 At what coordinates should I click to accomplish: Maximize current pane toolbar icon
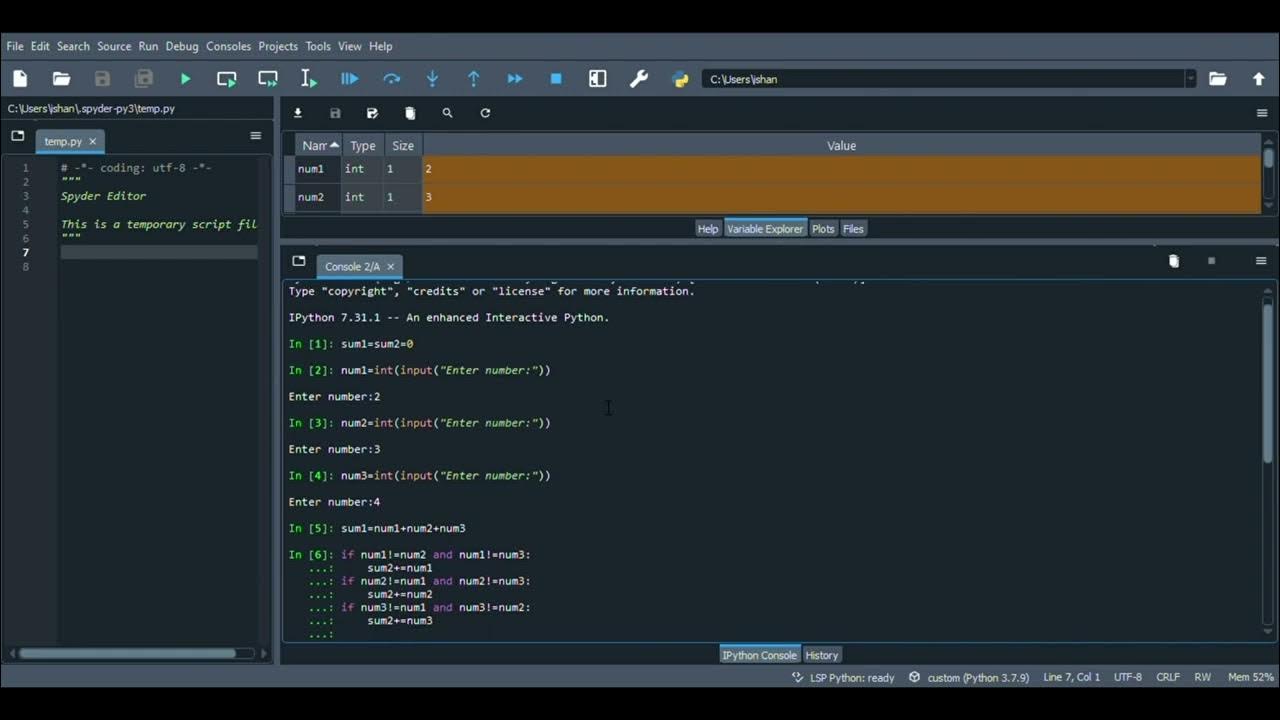click(598, 79)
